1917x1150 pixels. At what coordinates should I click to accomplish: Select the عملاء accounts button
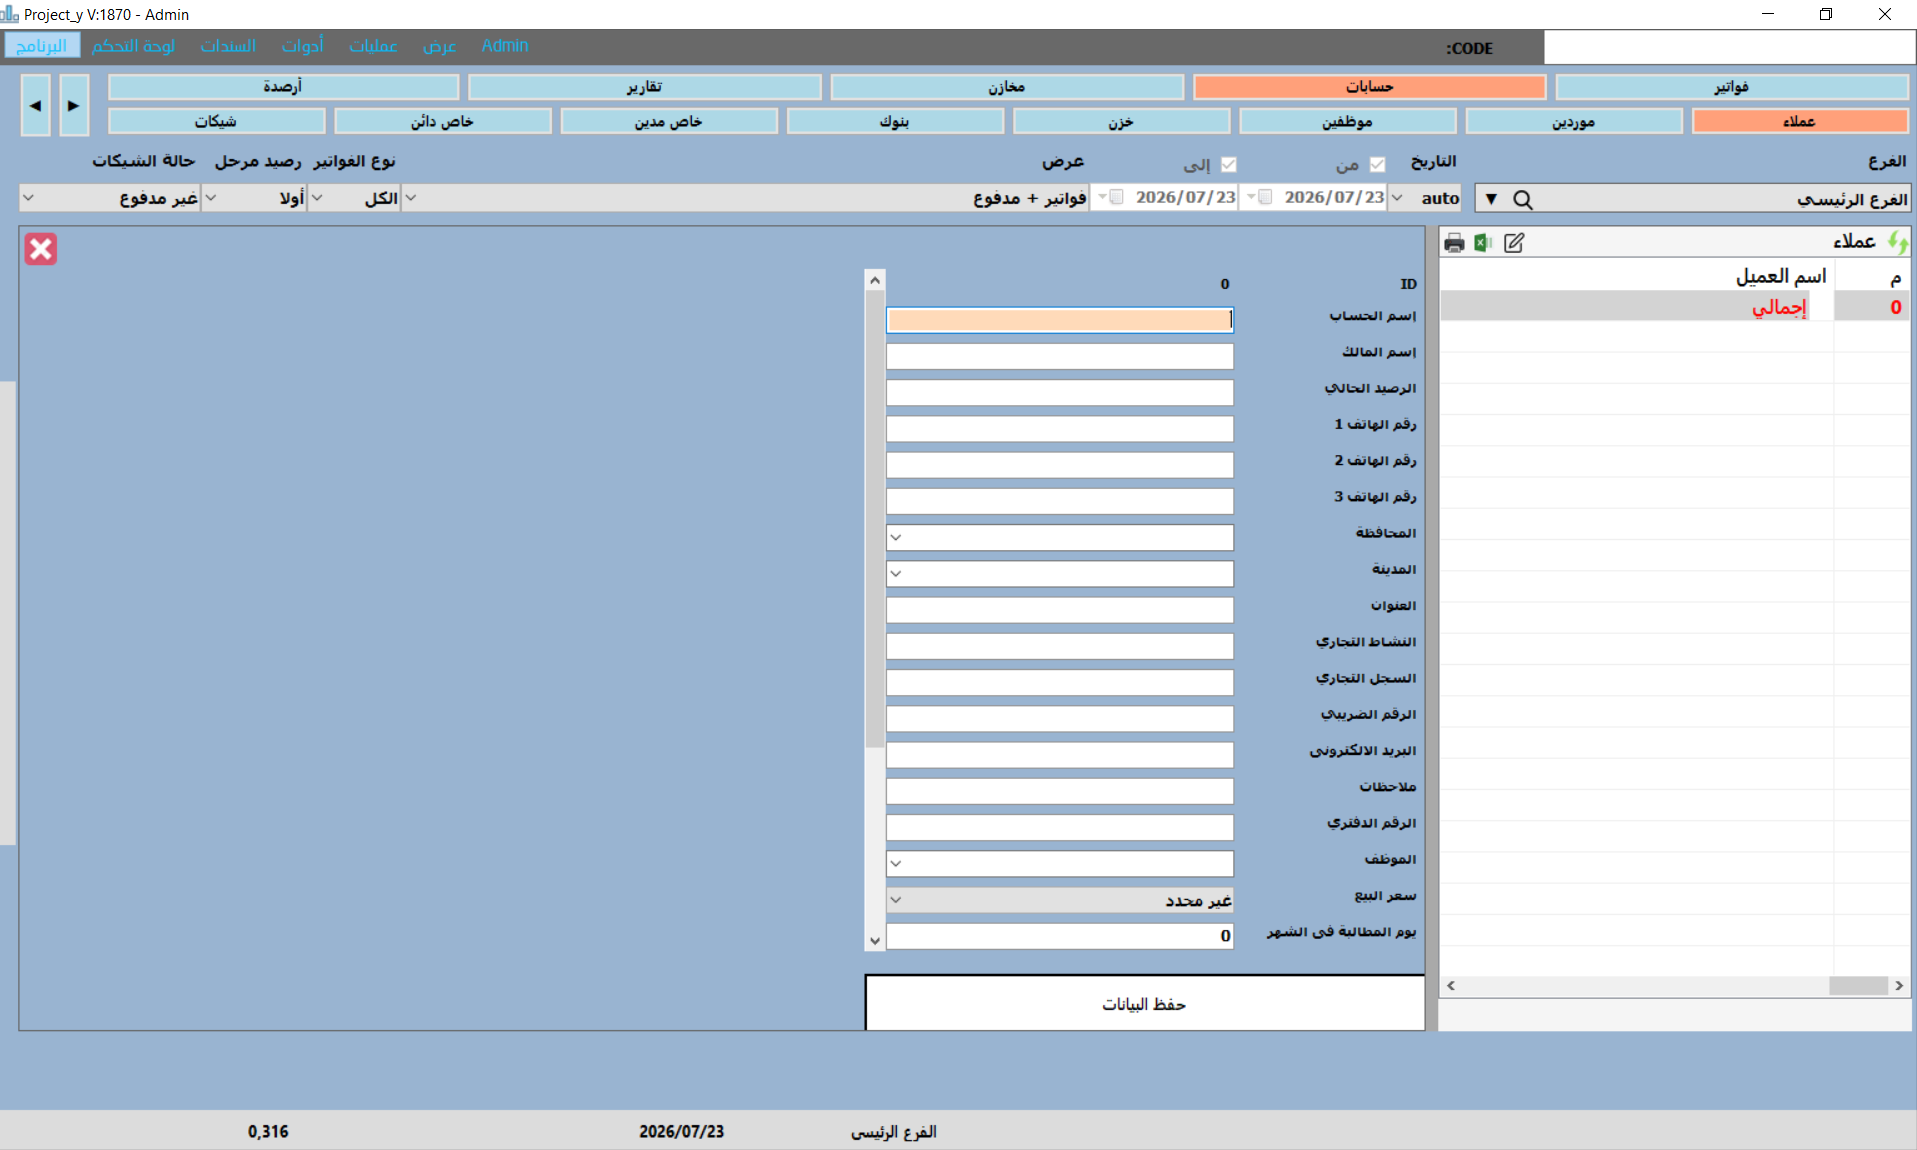coord(1800,121)
